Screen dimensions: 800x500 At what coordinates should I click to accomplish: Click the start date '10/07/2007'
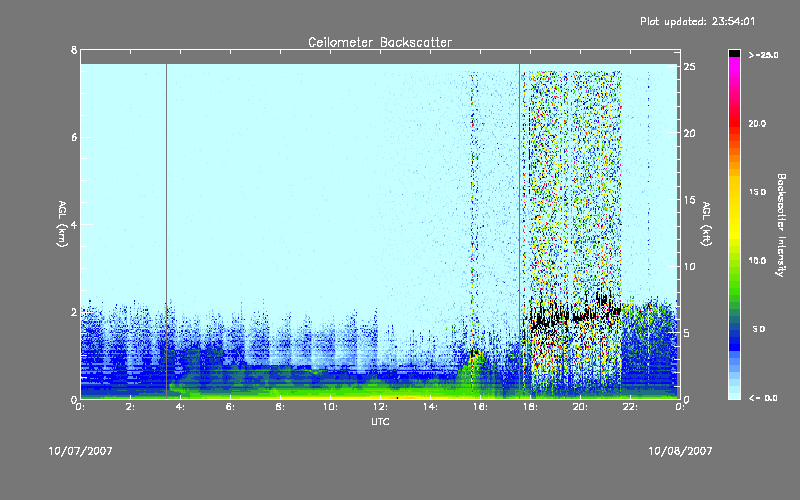coord(81,451)
